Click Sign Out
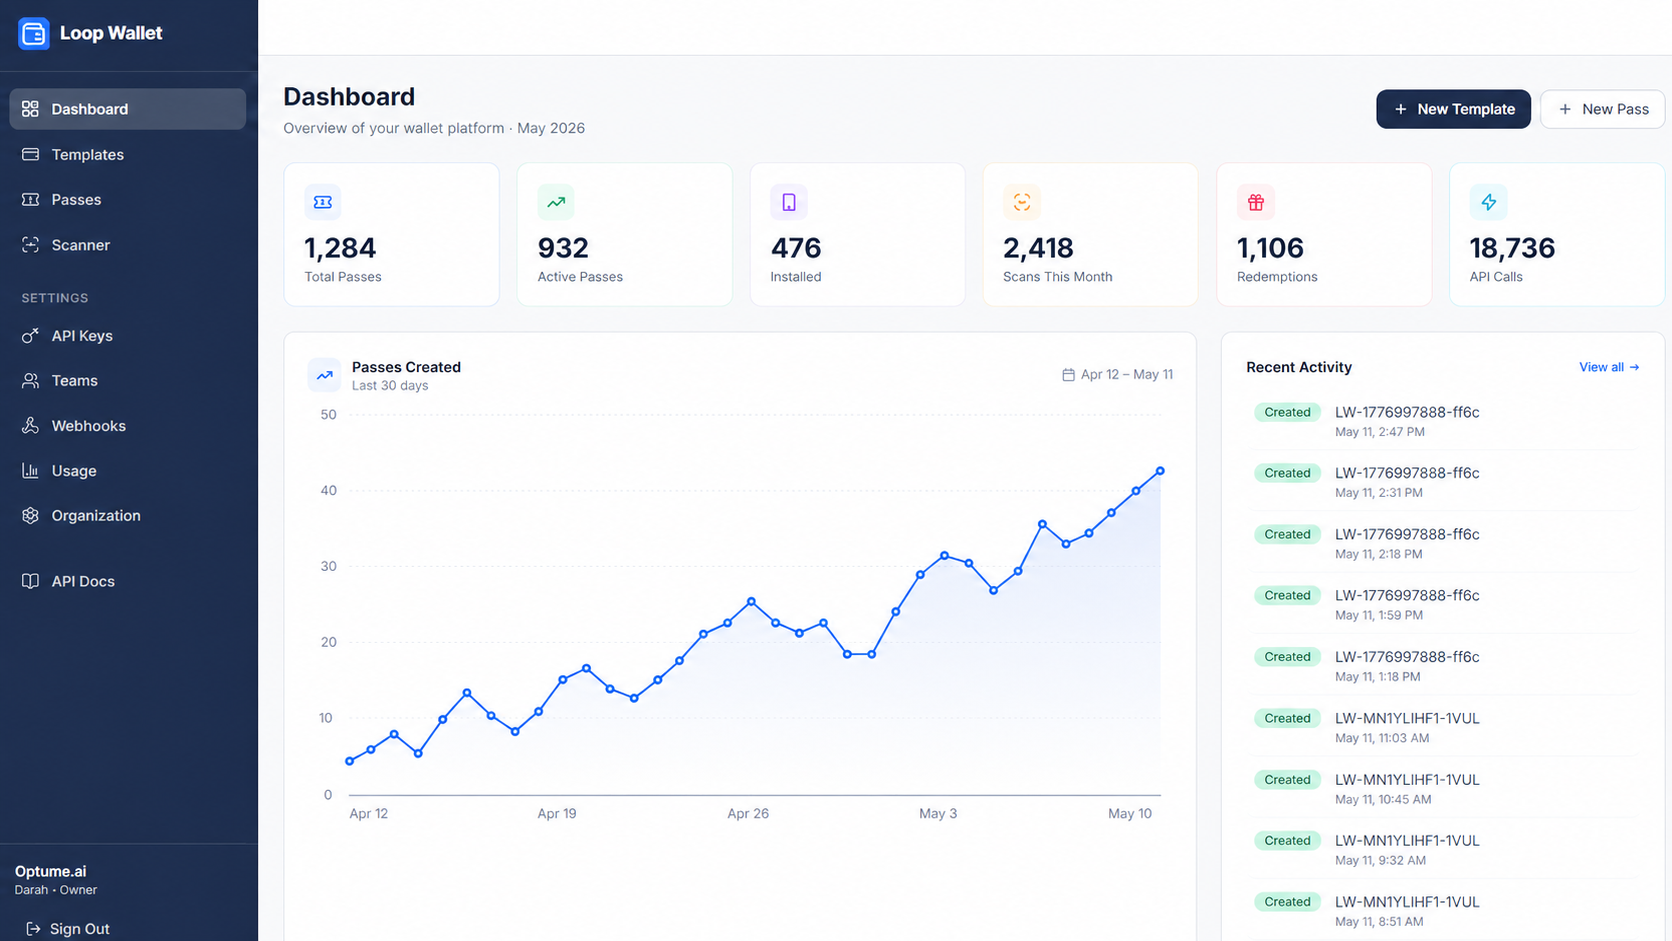 pyautogui.click(x=68, y=929)
